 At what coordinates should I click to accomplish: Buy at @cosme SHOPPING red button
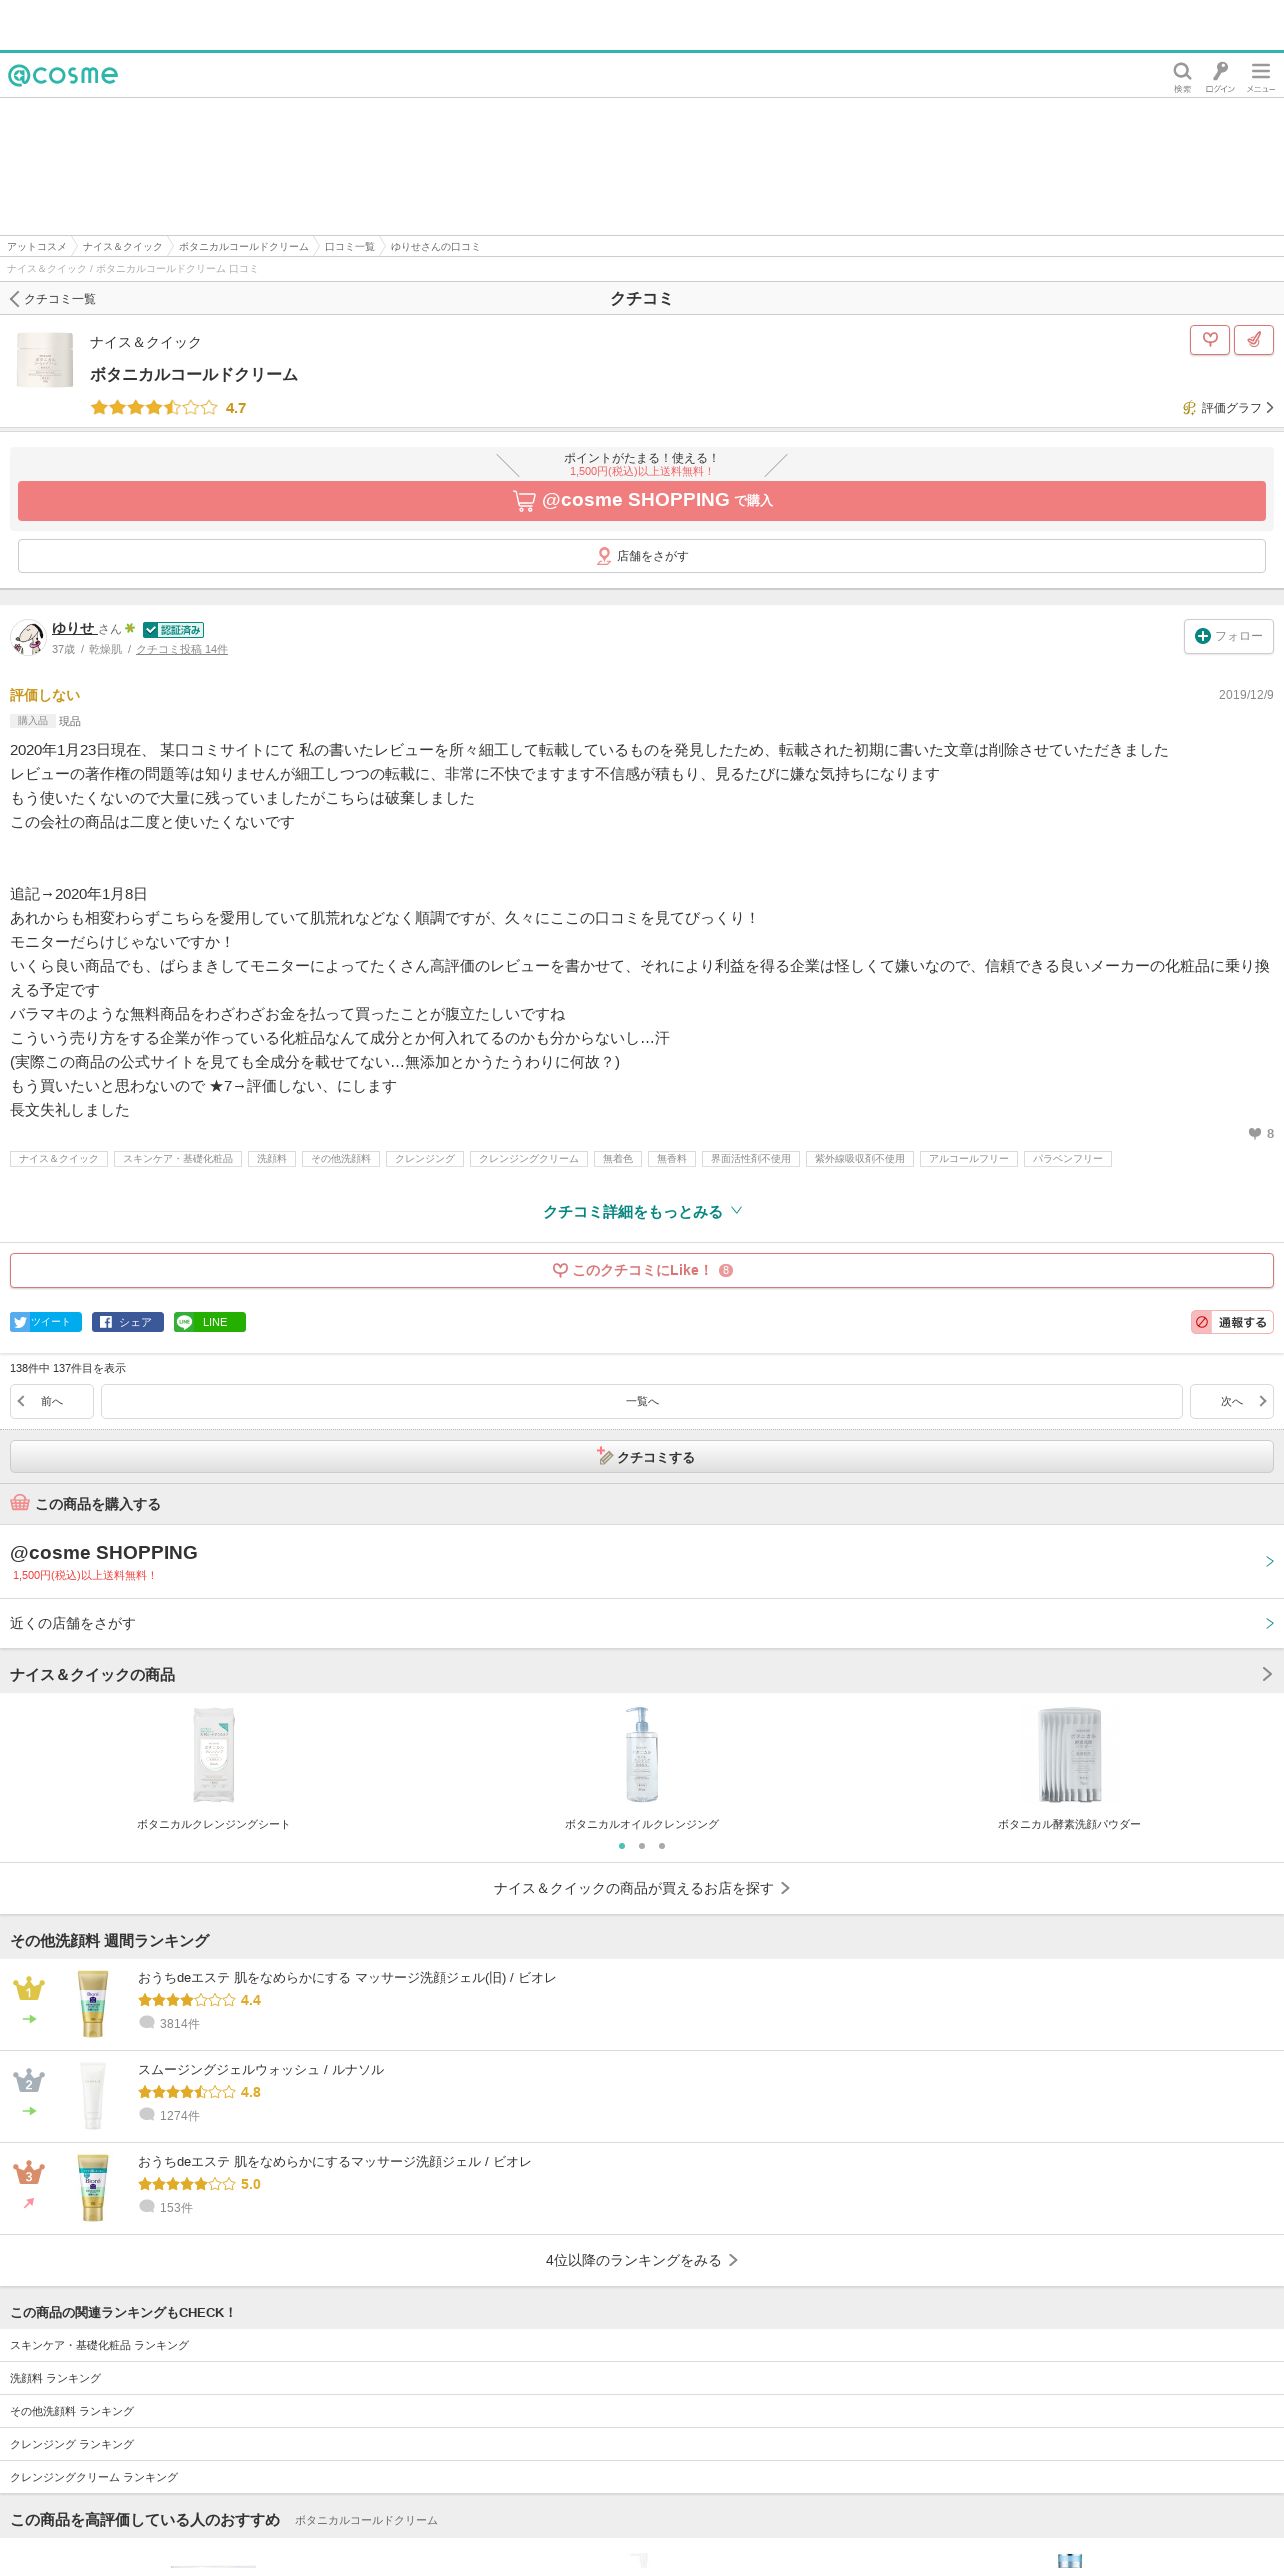pyautogui.click(x=642, y=500)
